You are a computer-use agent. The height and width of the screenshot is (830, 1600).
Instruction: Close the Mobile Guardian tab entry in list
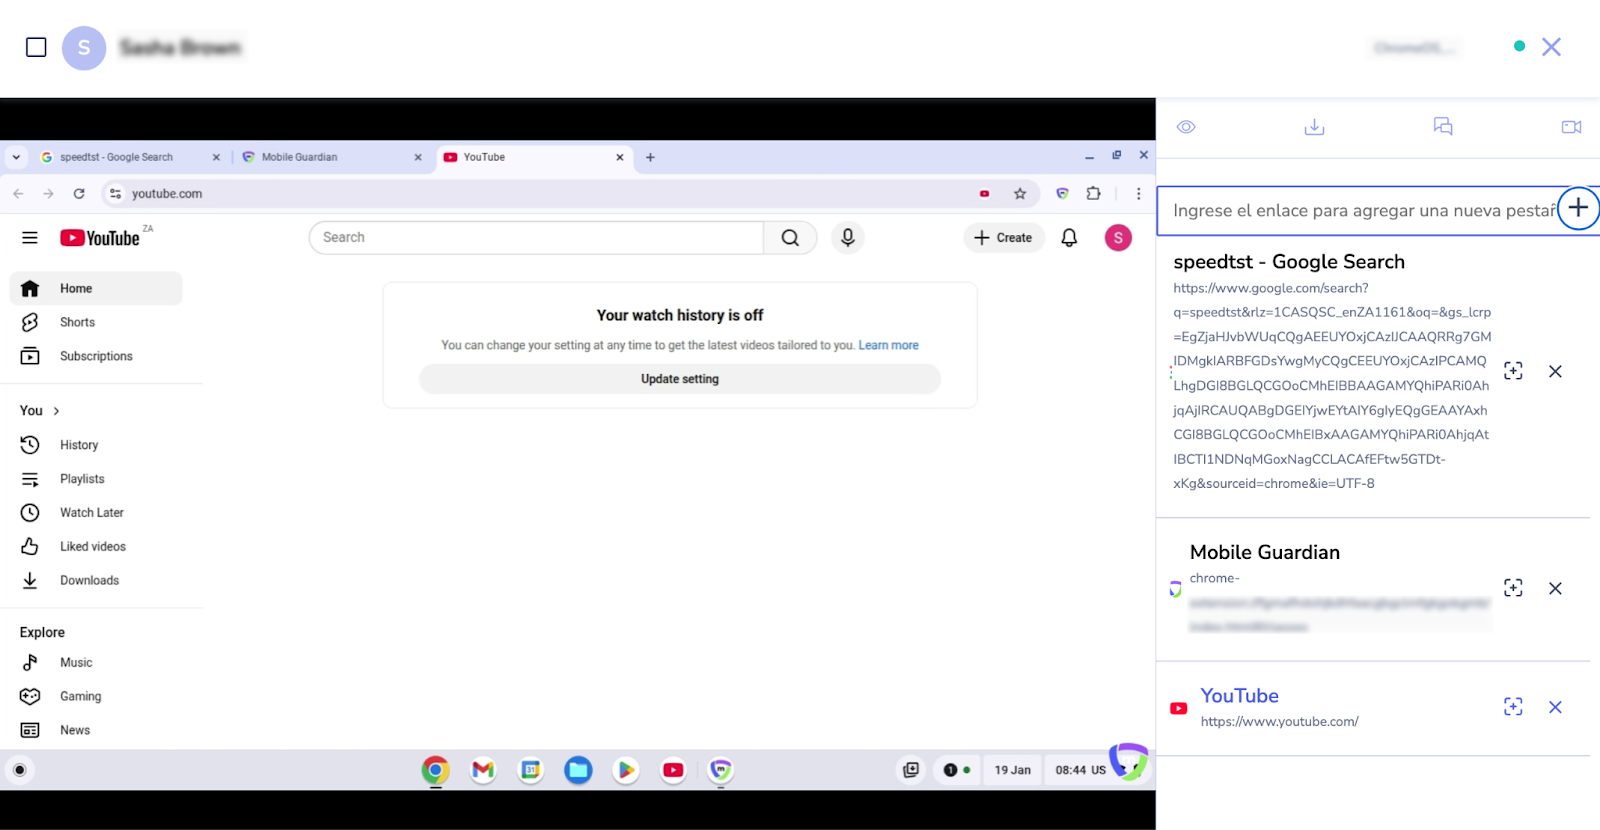pos(1555,588)
